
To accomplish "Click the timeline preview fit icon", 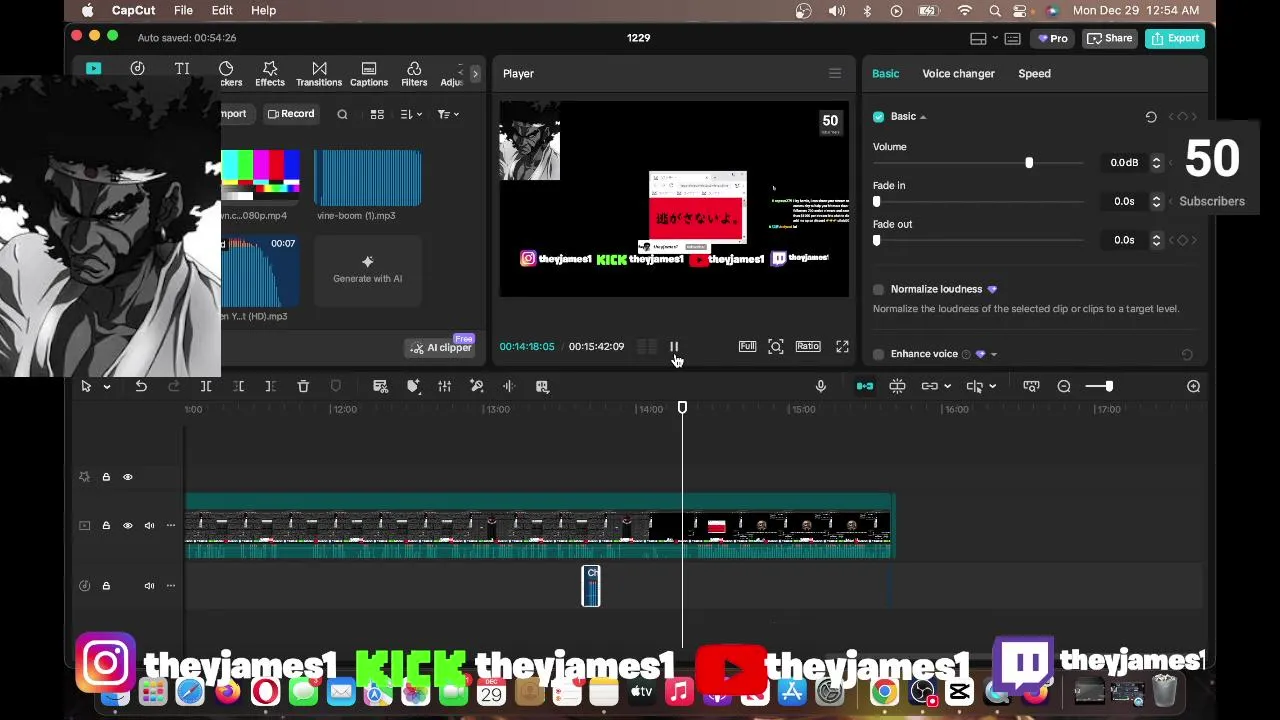I will (x=1031, y=386).
